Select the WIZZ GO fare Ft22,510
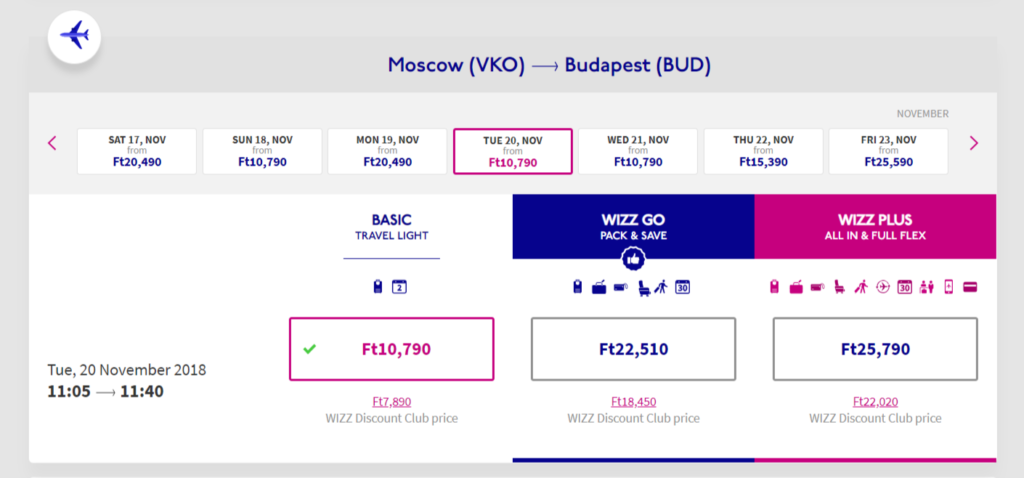The height and width of the screenshot is (478, 1024). tap(633, 349)
